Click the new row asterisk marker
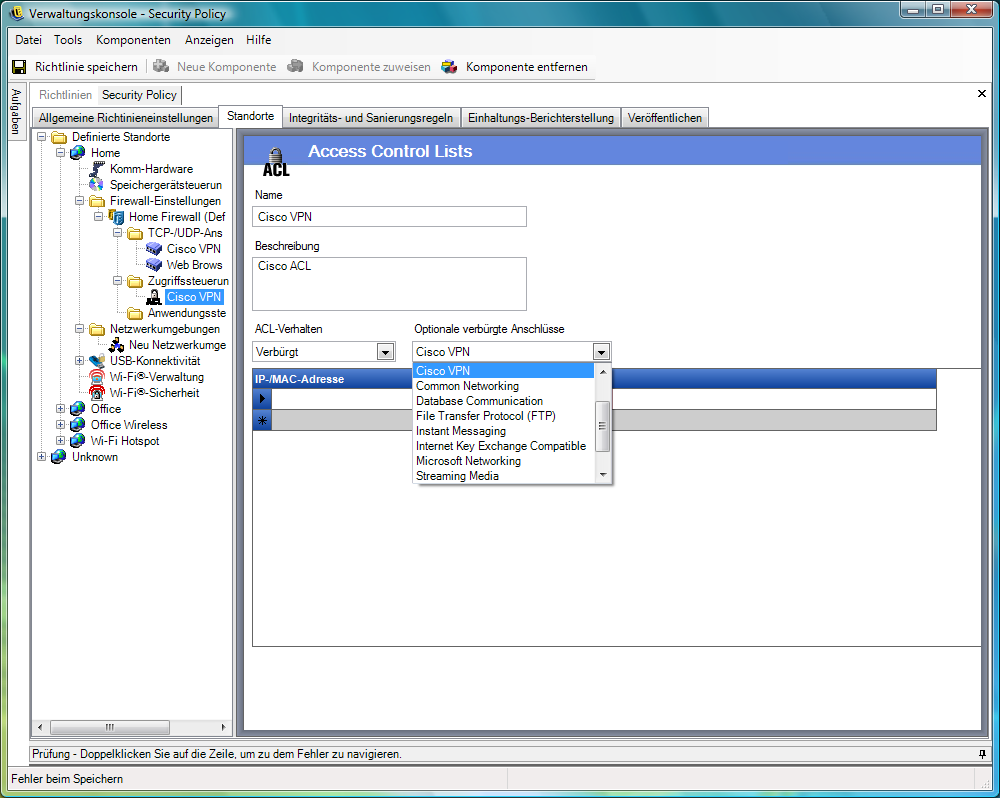This screenshot has width=1000, height=798. (262, 420)
